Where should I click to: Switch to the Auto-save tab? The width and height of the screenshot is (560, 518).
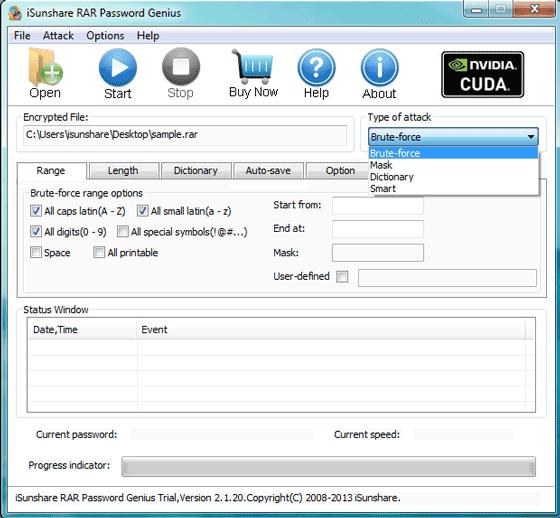click(x=269, y=171)
